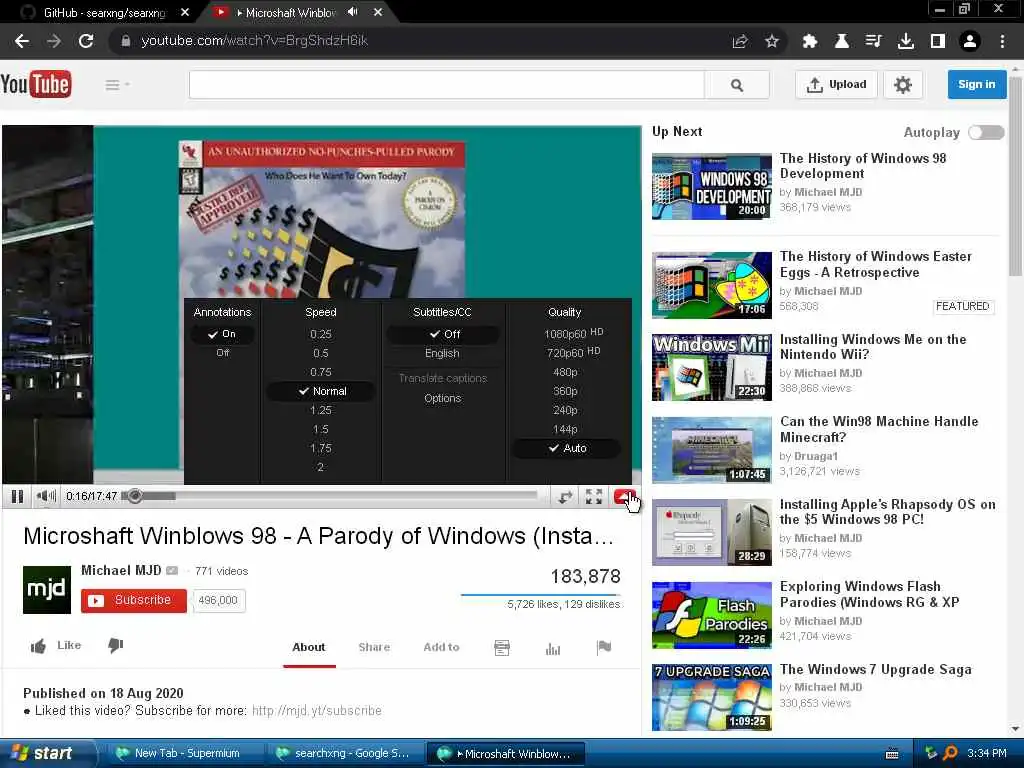
Task: Go back with browser back arrow
Action: coord(22,41)
